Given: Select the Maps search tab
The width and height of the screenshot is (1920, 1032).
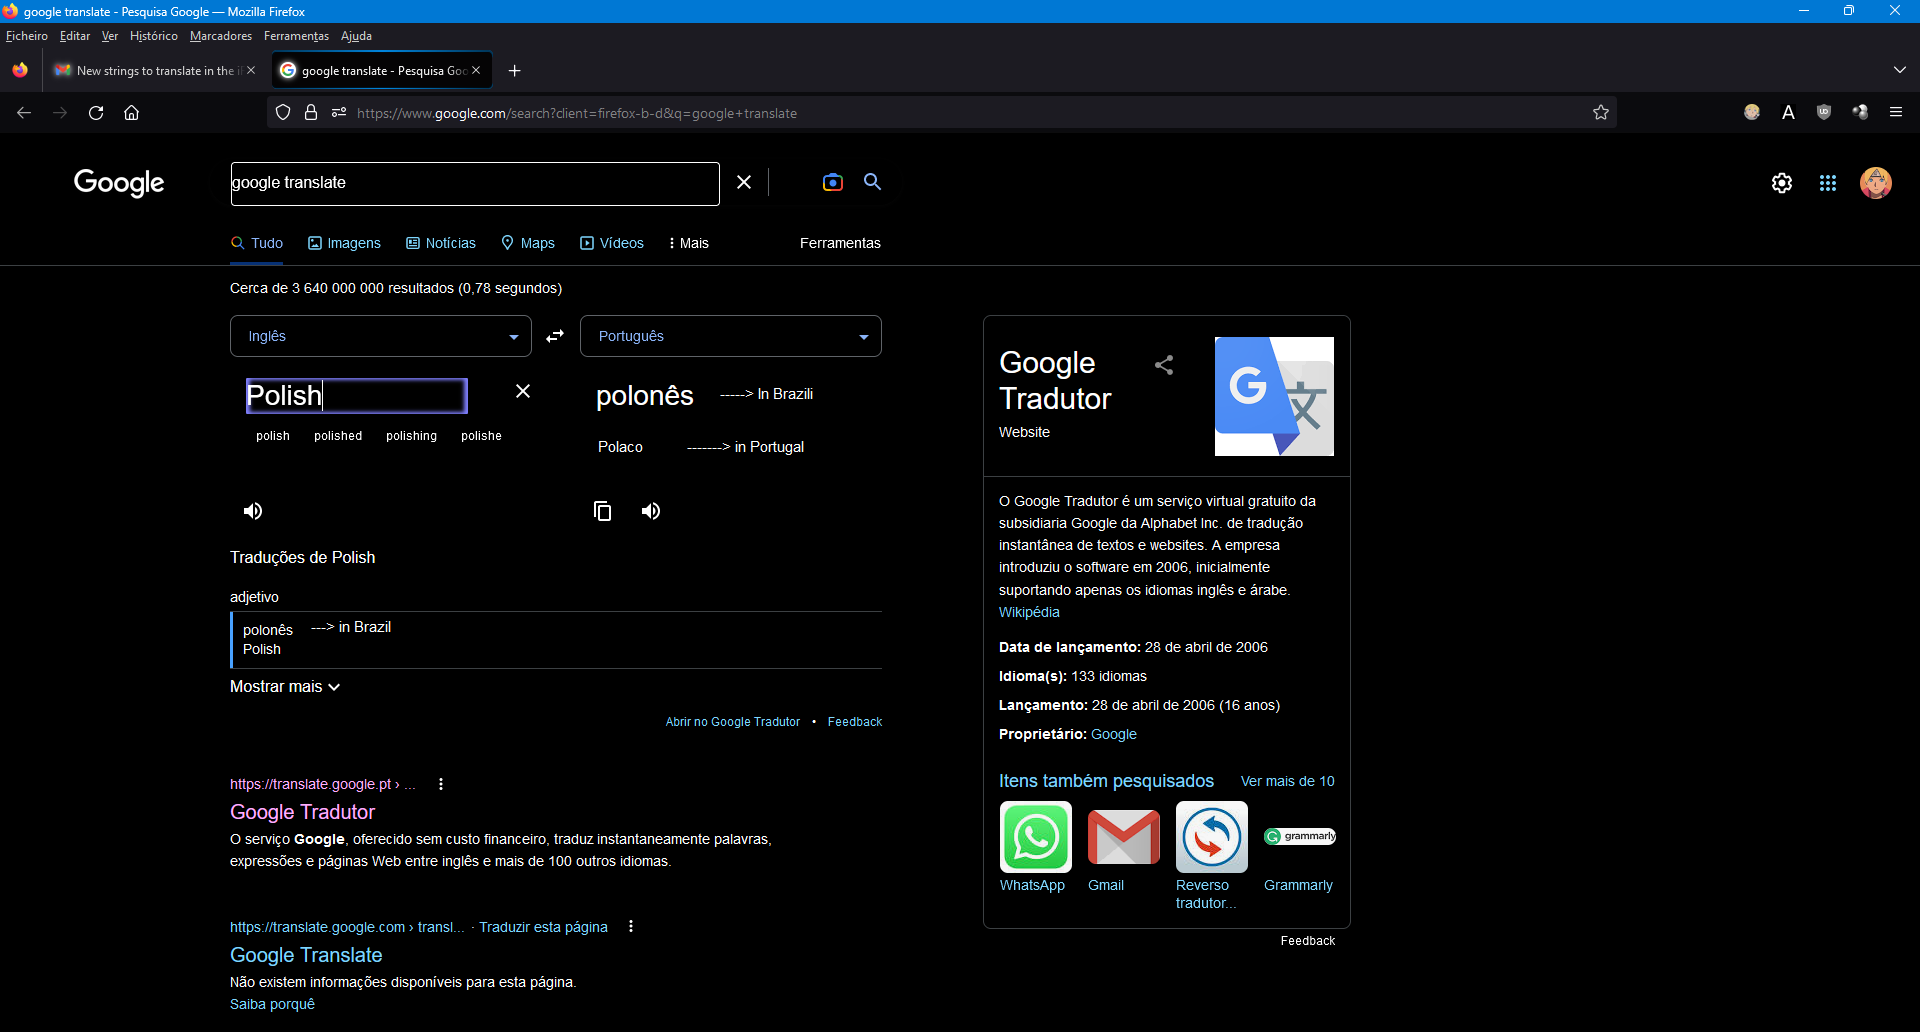Looking at the screenshot, I should click(x=528, y=243).
